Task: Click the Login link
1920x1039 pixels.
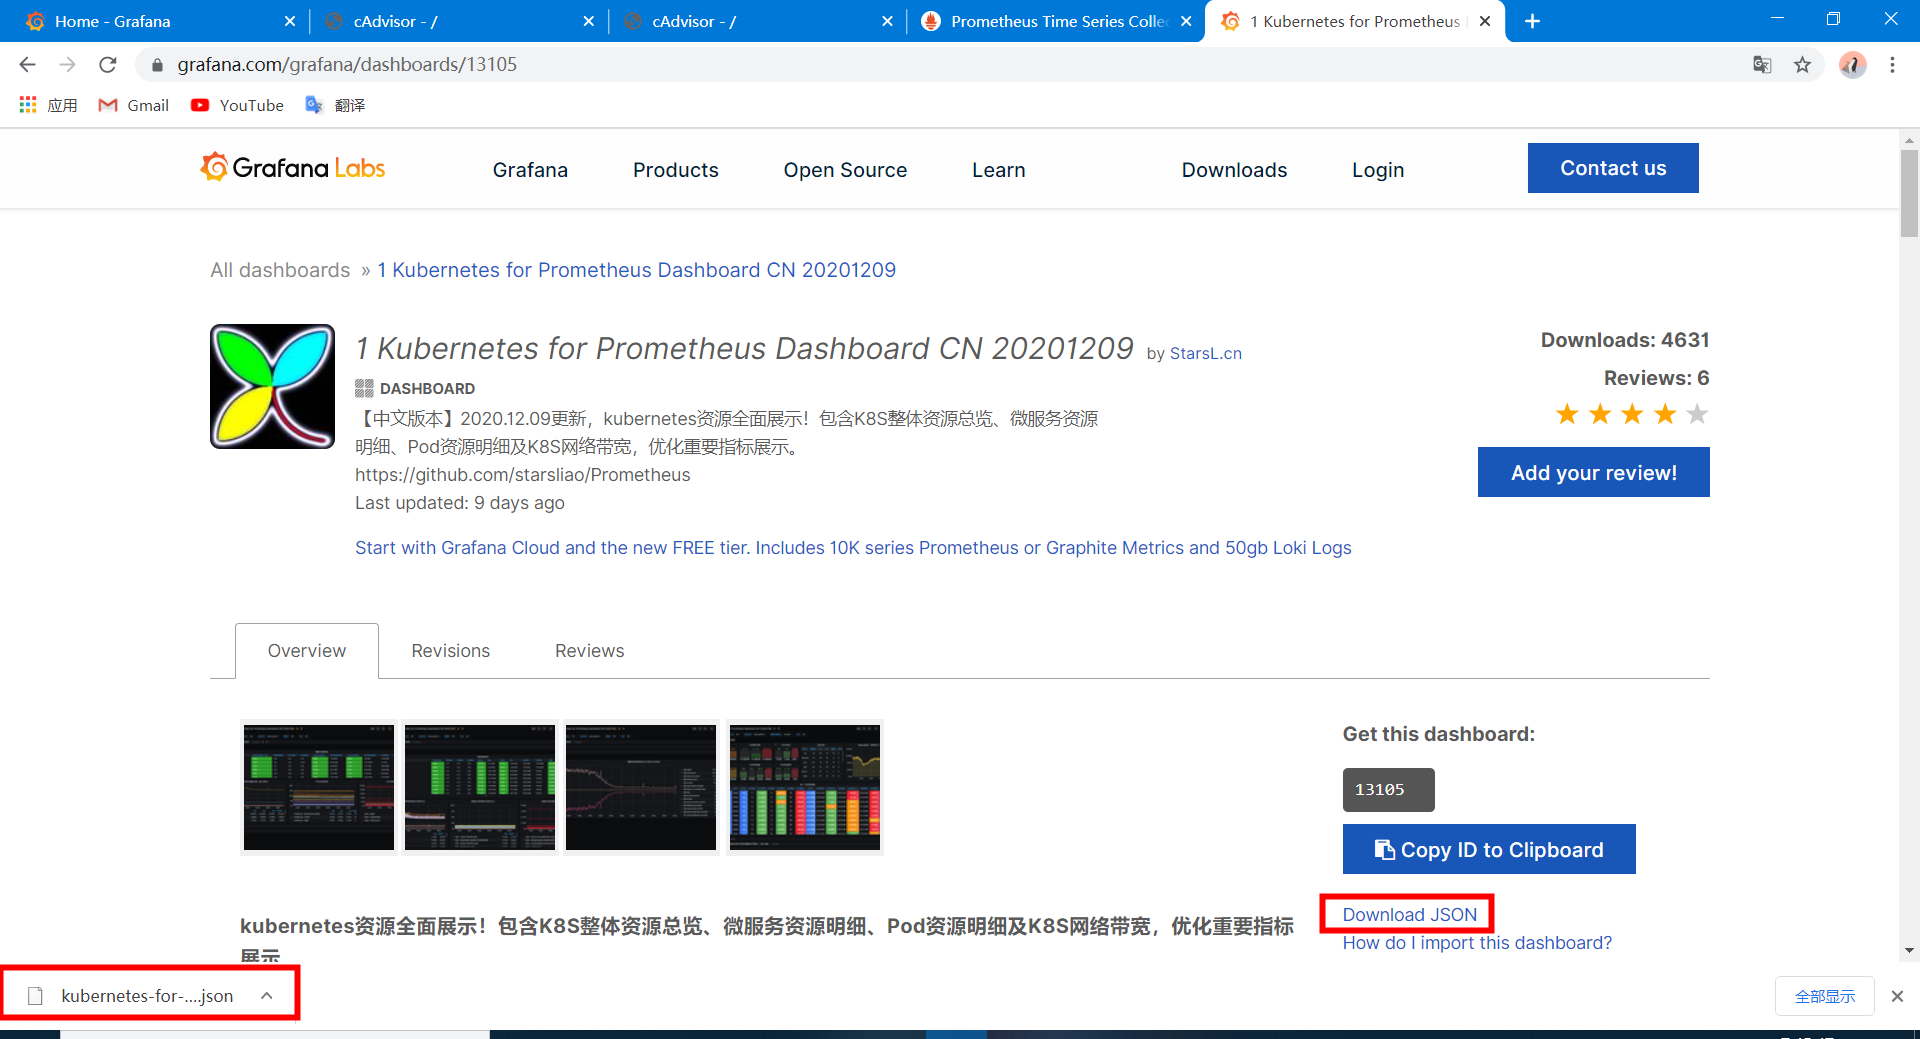Action: [1378, 170]
